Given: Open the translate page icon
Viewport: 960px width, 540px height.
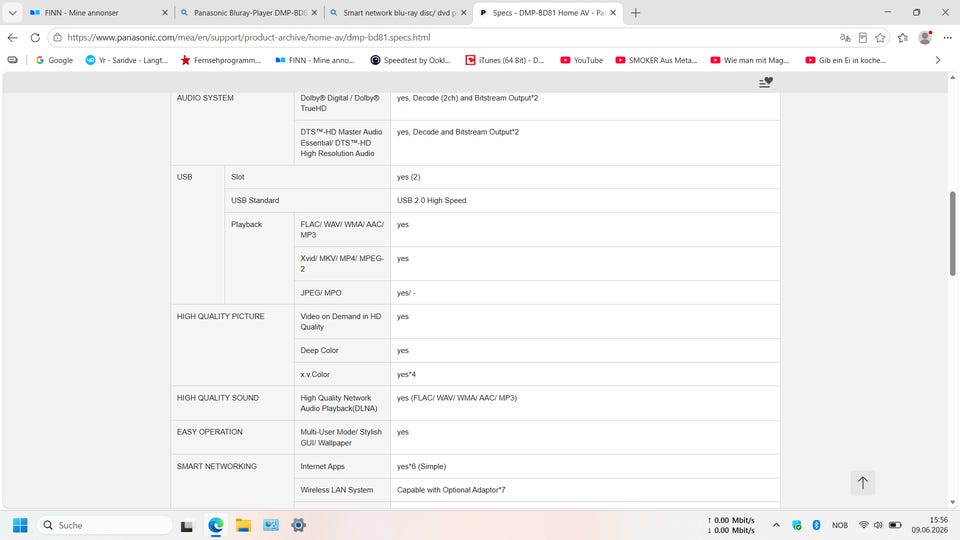Looking at the screenshot, I should (845, 37).
